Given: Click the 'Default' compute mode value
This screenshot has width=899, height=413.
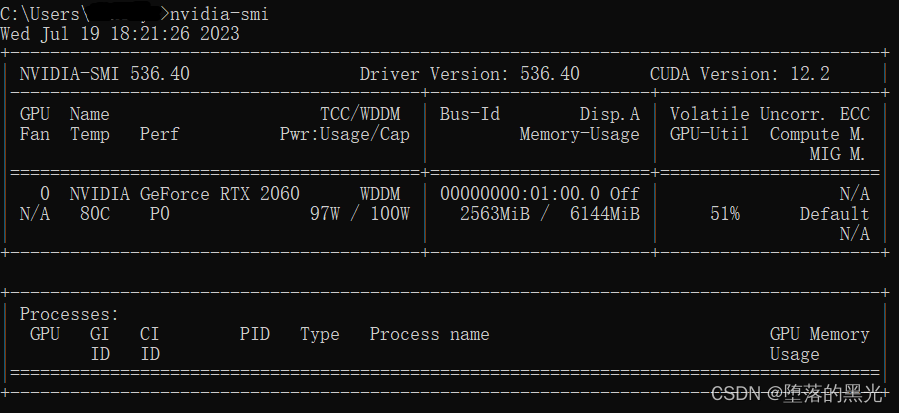Looking at the screenshot, I should point(835,214).
